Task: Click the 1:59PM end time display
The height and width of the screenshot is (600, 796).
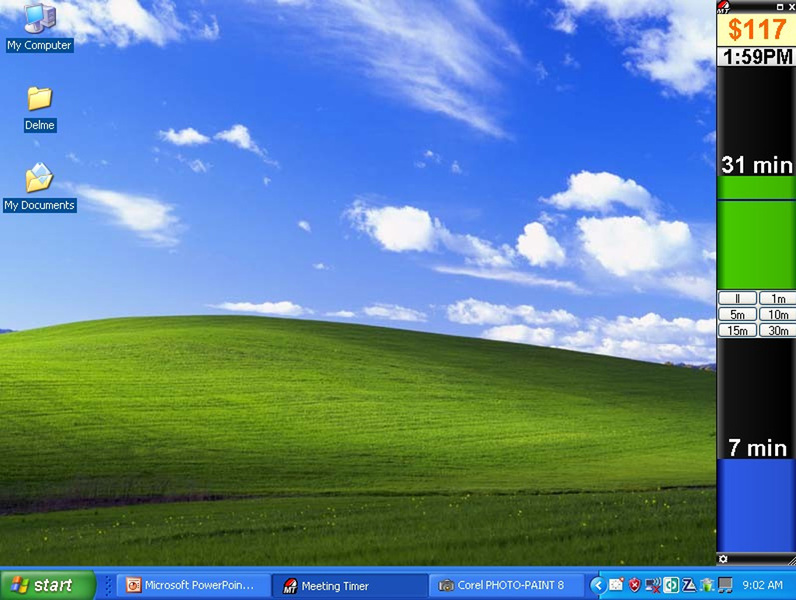Action: click(756, 57)
